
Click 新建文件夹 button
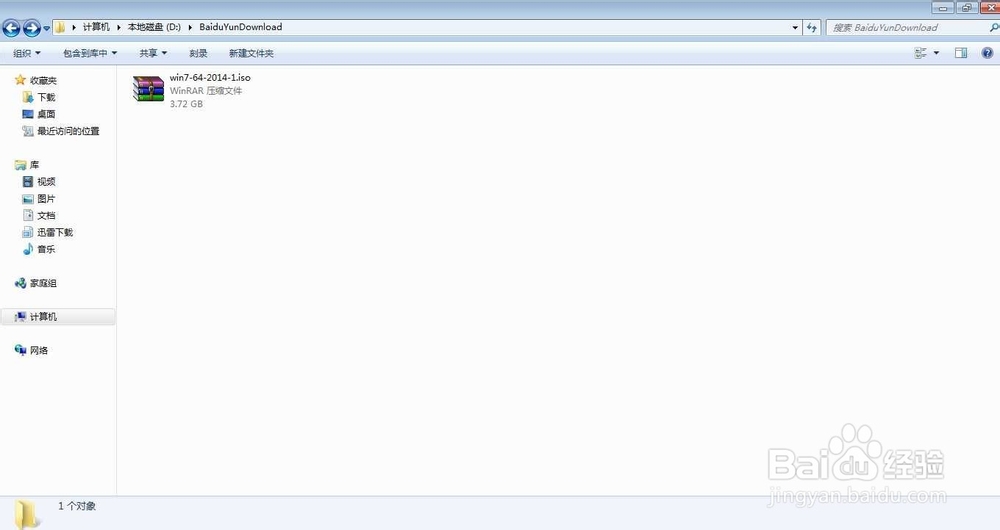point(251,53)
